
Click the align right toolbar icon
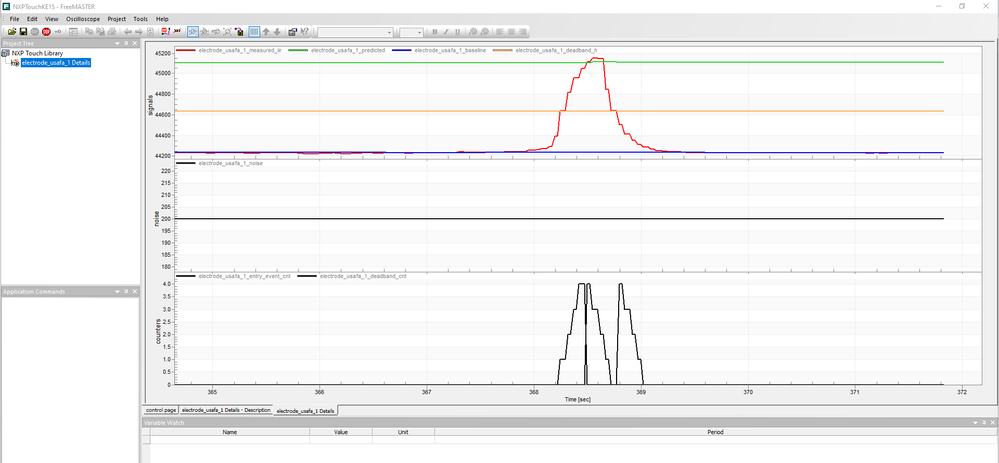pos(523,32)
